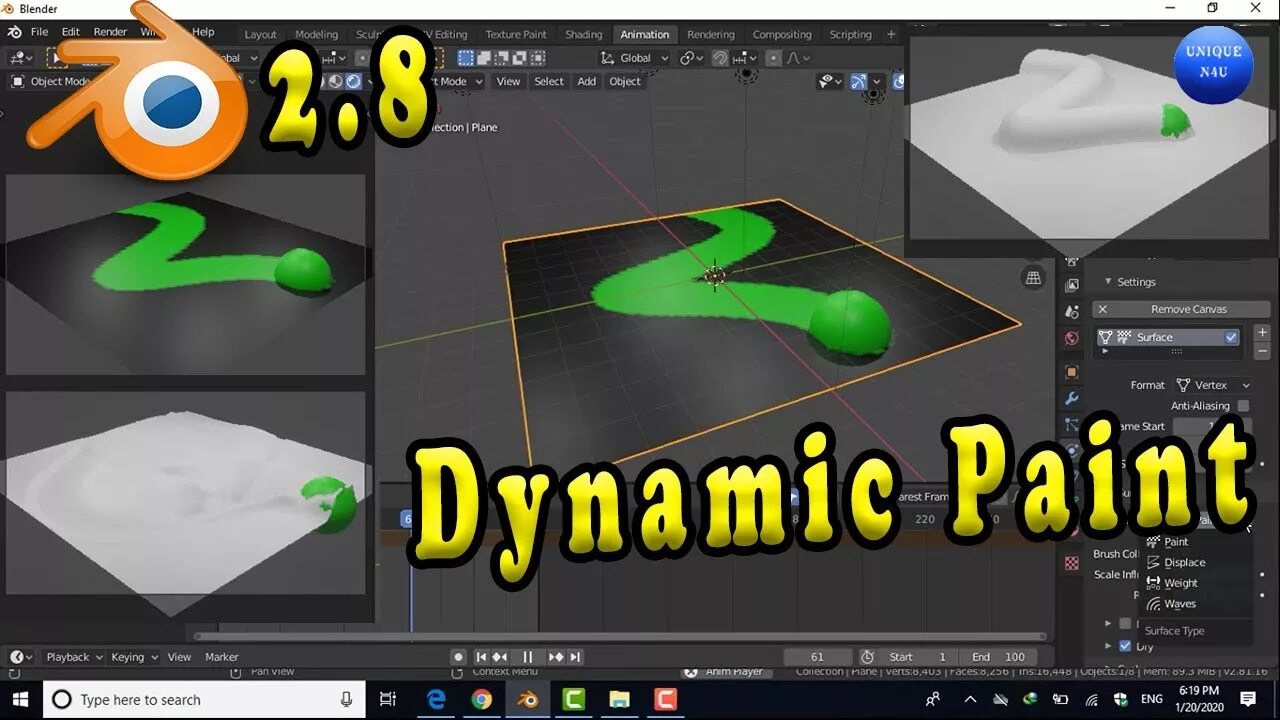
Task: Uncheck the Dry checkbox
Action: [x=1125, y=646]
